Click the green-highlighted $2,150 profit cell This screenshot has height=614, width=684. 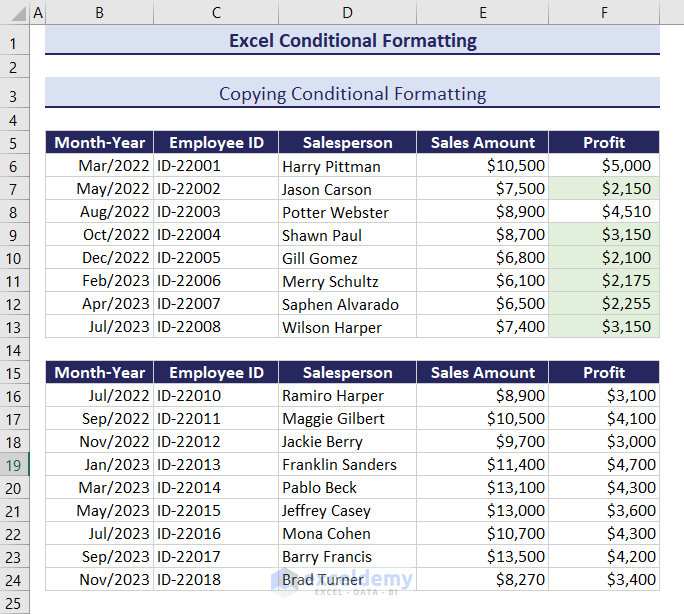tap(604, 189)
